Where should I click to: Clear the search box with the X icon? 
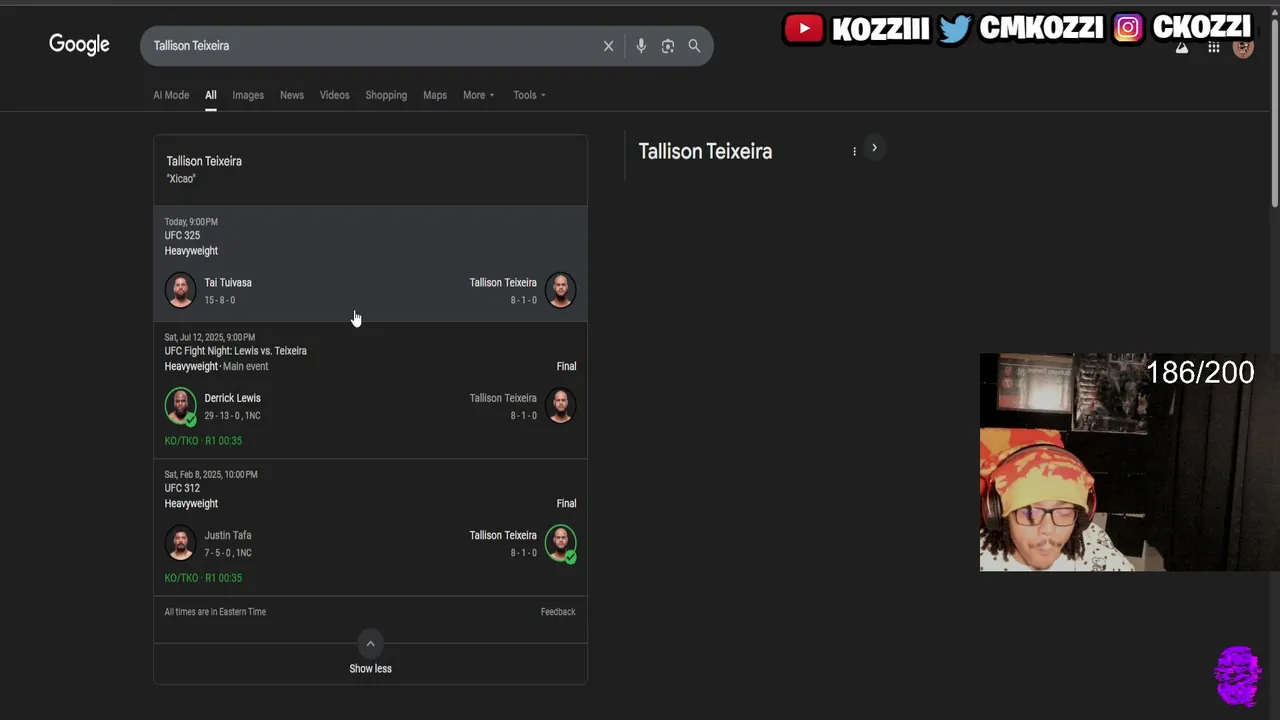tap(608, 46)
